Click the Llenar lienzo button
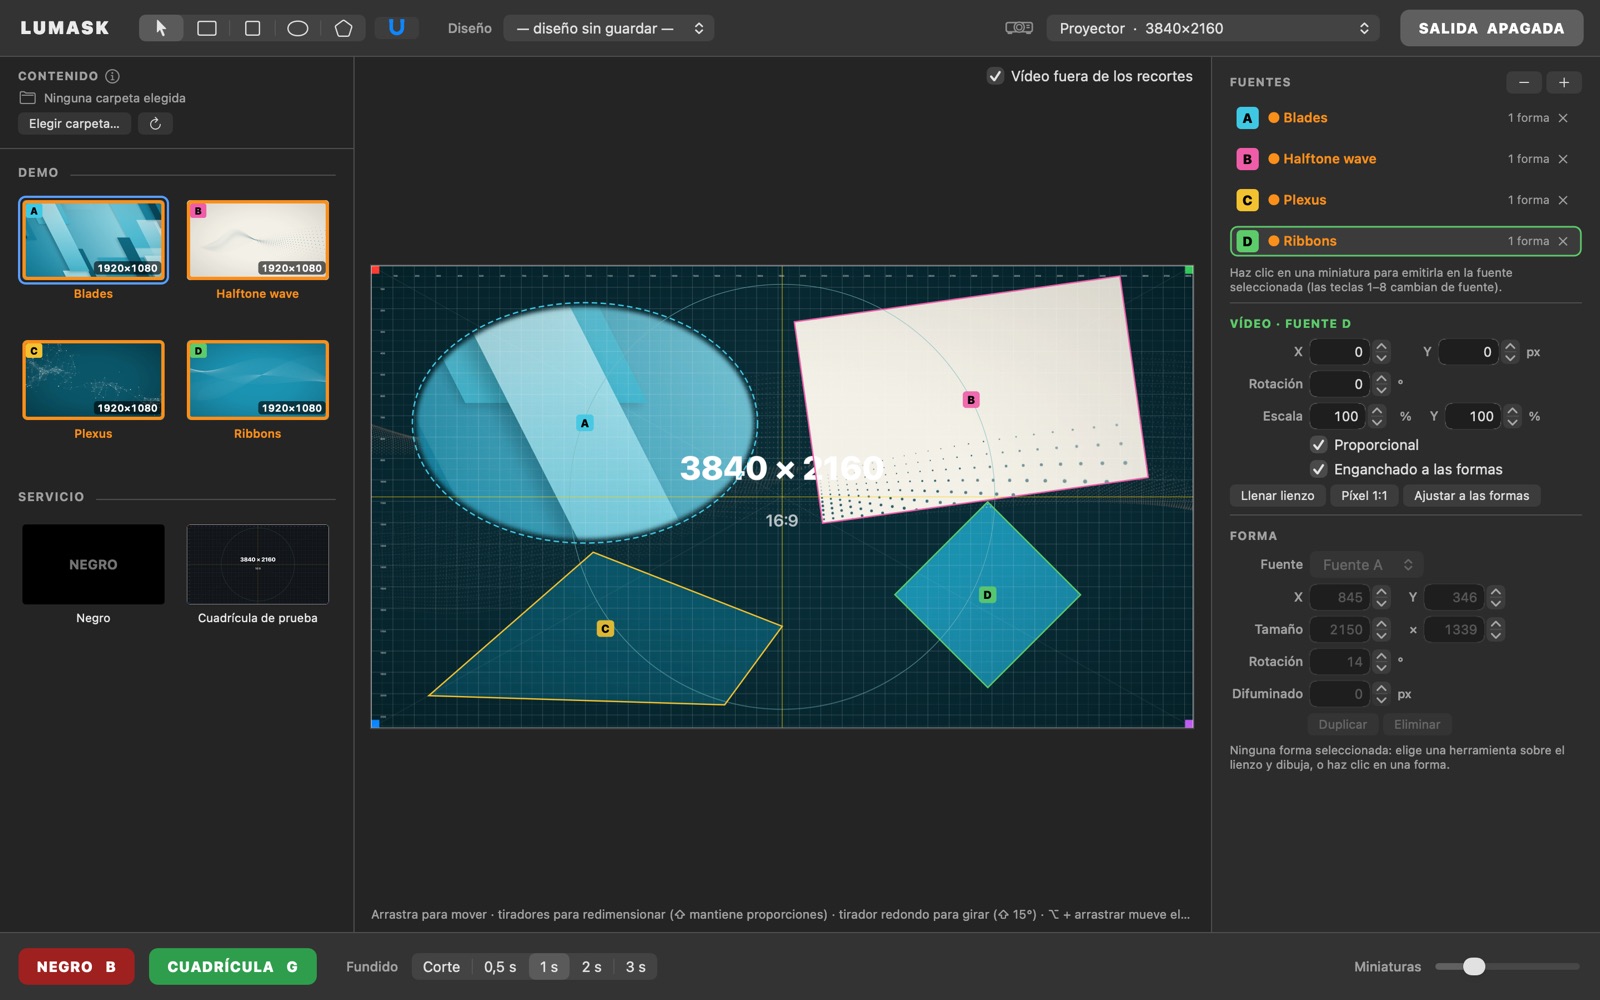 [1277, 496]
